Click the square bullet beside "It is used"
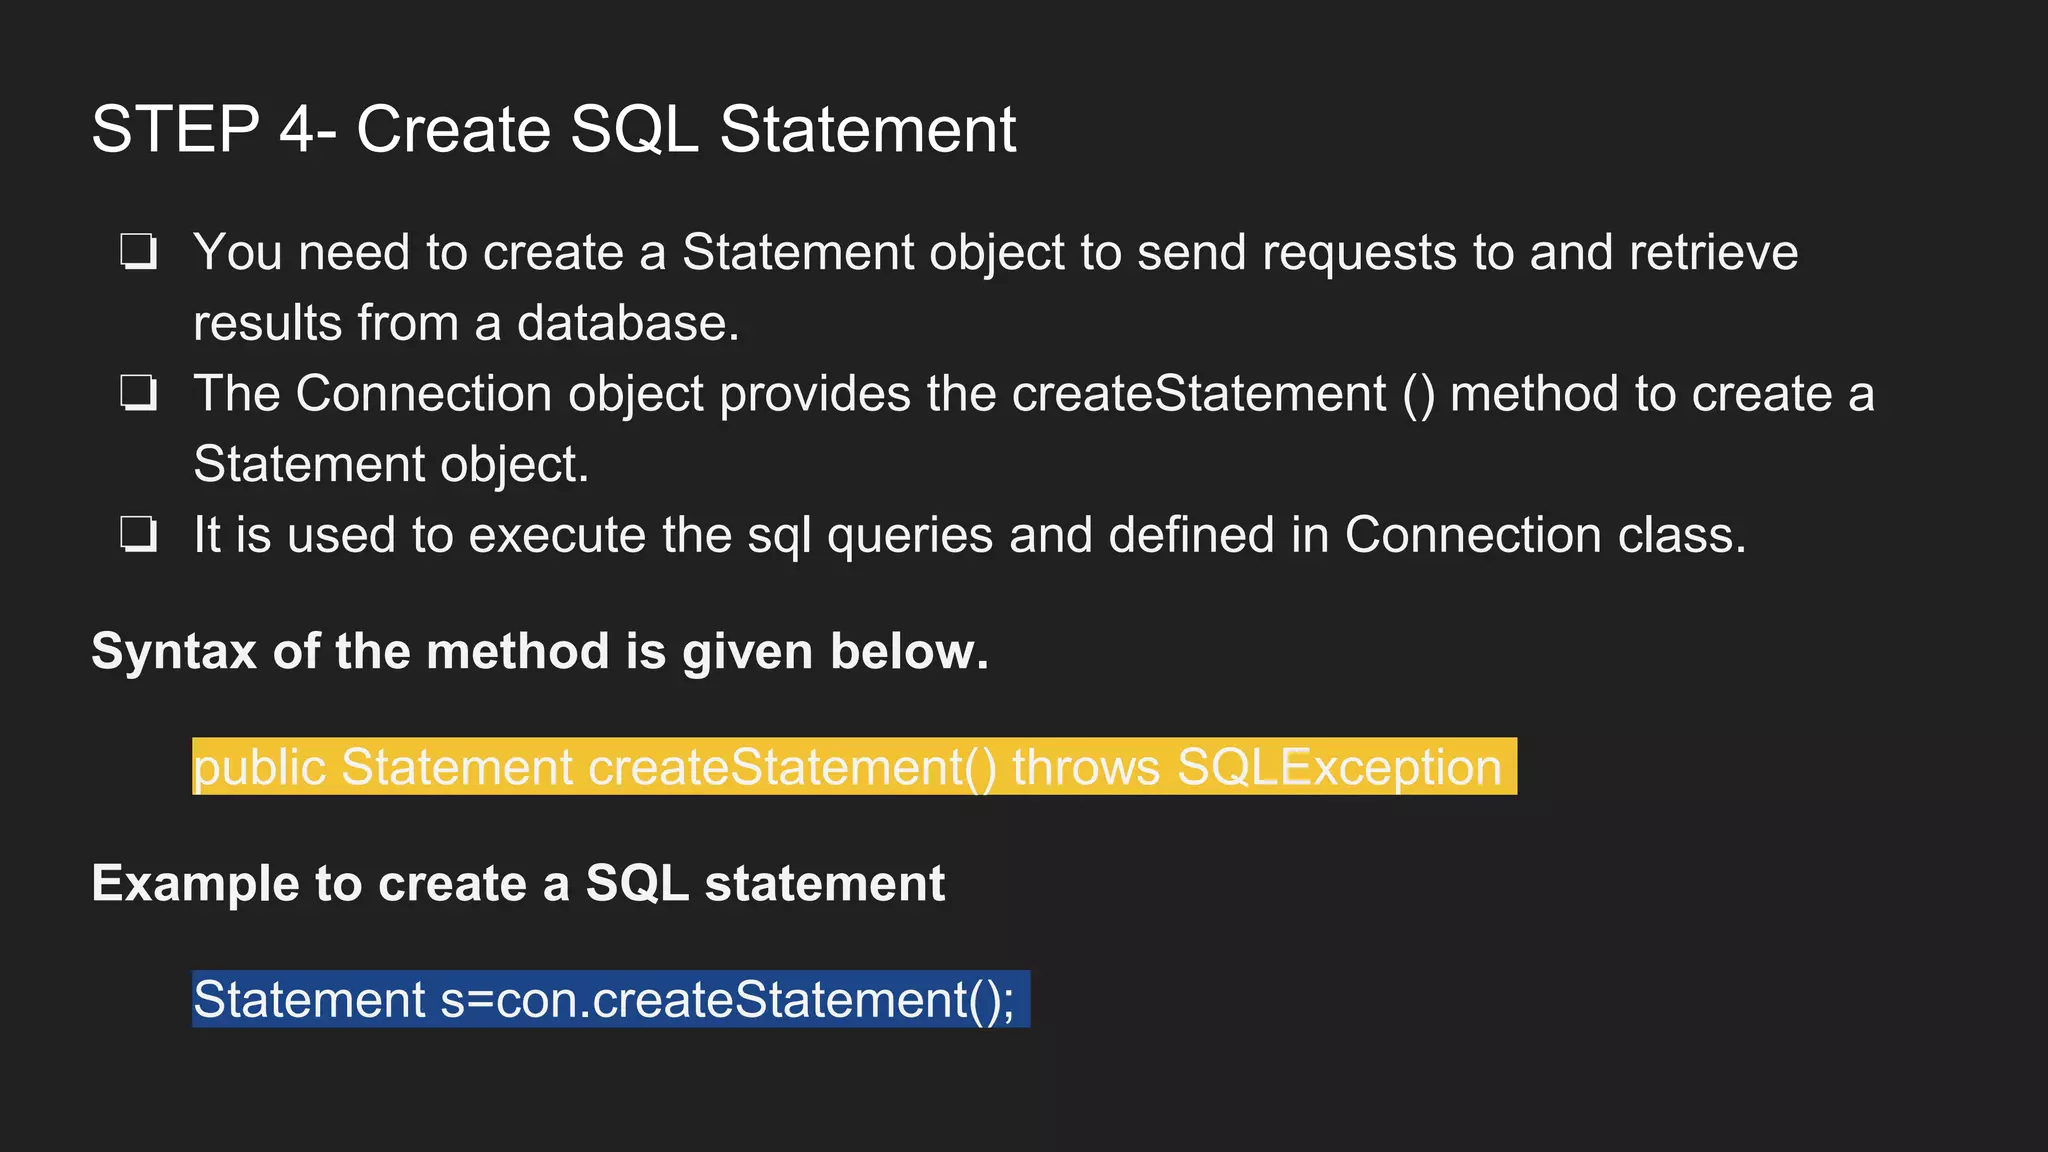 138,534
